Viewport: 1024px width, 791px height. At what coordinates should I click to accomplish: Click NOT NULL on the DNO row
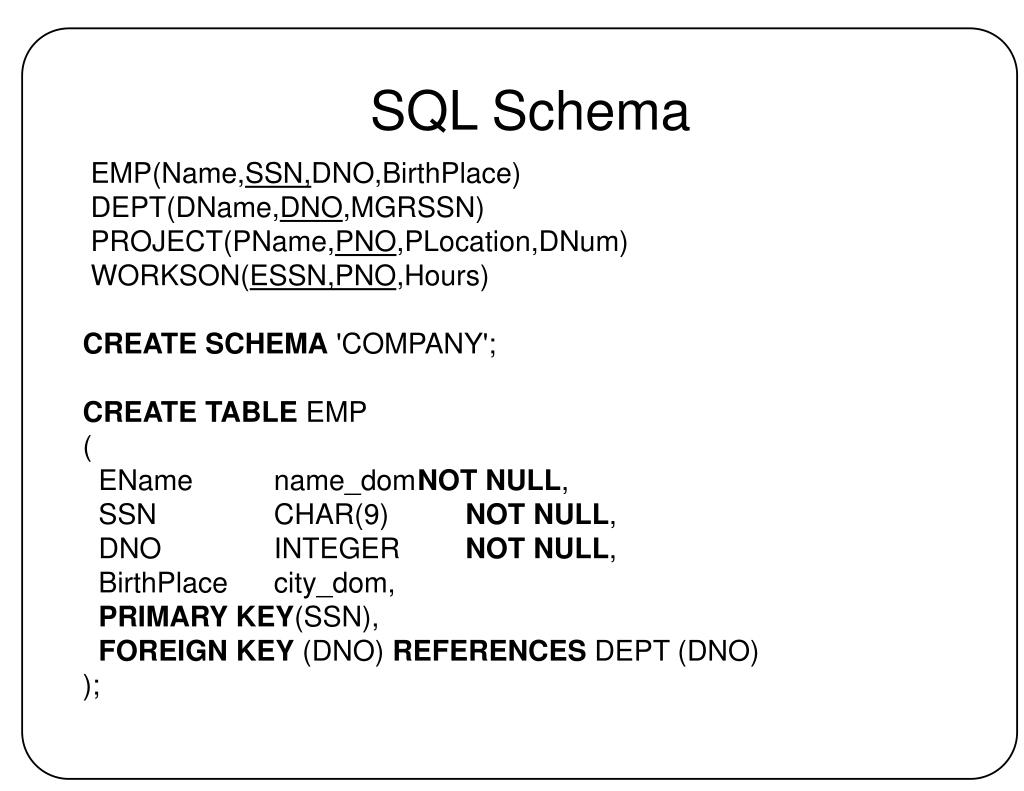pos(537,549)
